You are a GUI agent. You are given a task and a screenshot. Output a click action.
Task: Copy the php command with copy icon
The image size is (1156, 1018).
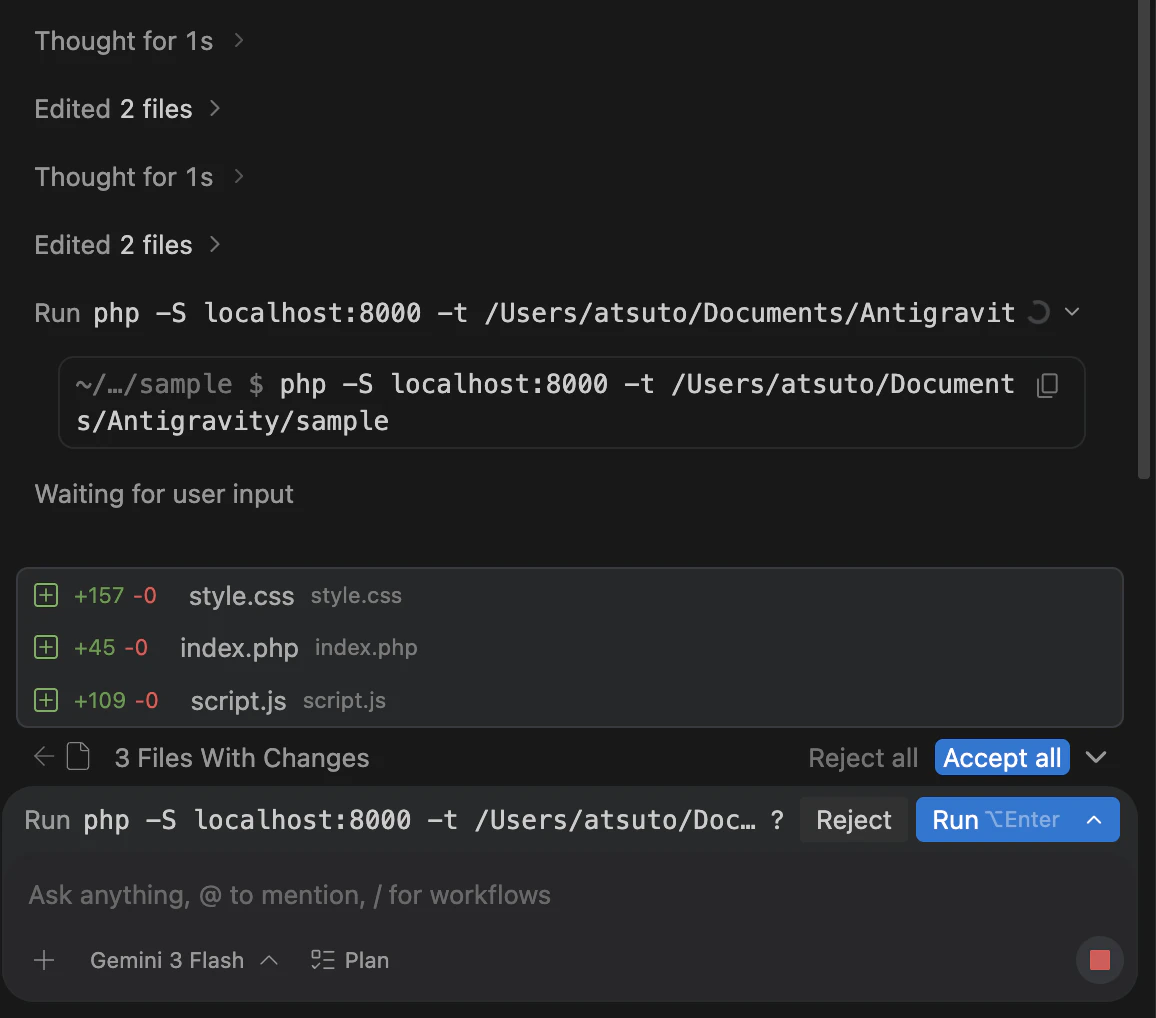(x=1048, y=385)
